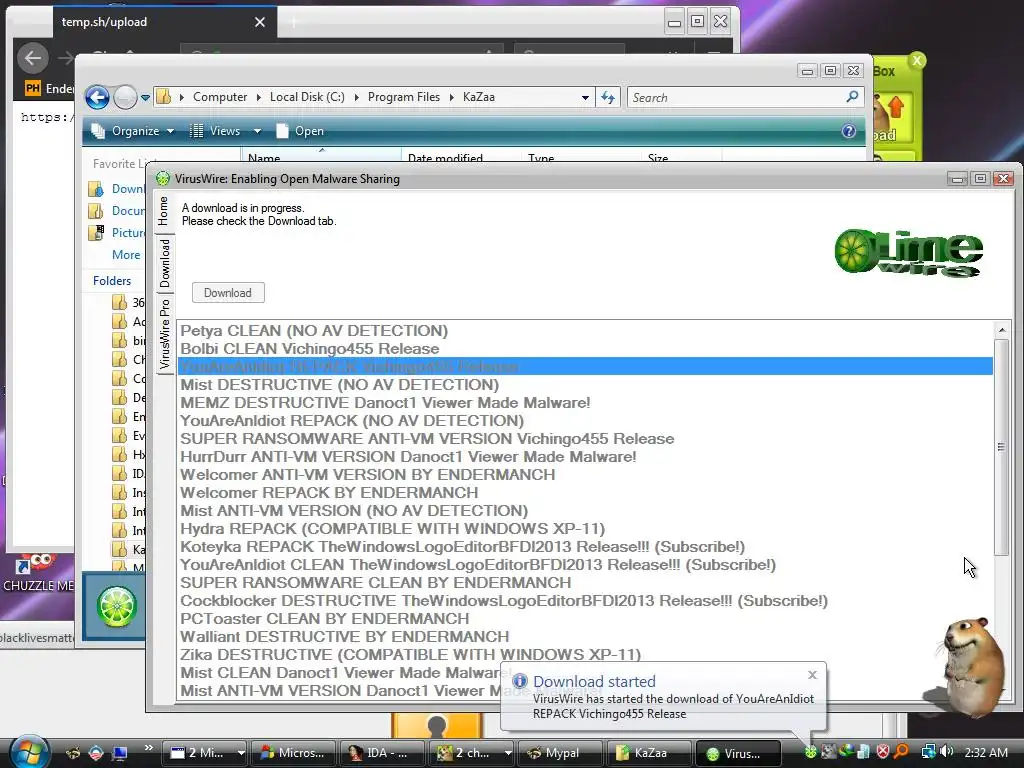Expand the chevron after Program Files in path
The width and height of the screenshot is (1024, 768).
pyautogui.click(x=451, y=97)
